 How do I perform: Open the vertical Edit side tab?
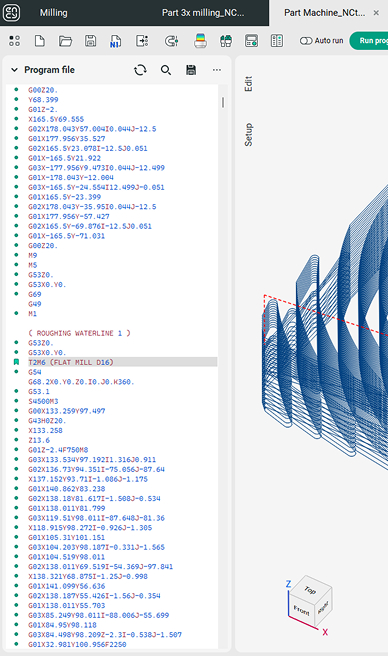tap(248, 84)
